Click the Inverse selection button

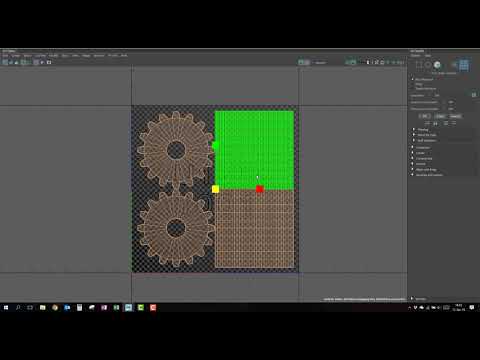pyautogui.click(x=455, y=116)
